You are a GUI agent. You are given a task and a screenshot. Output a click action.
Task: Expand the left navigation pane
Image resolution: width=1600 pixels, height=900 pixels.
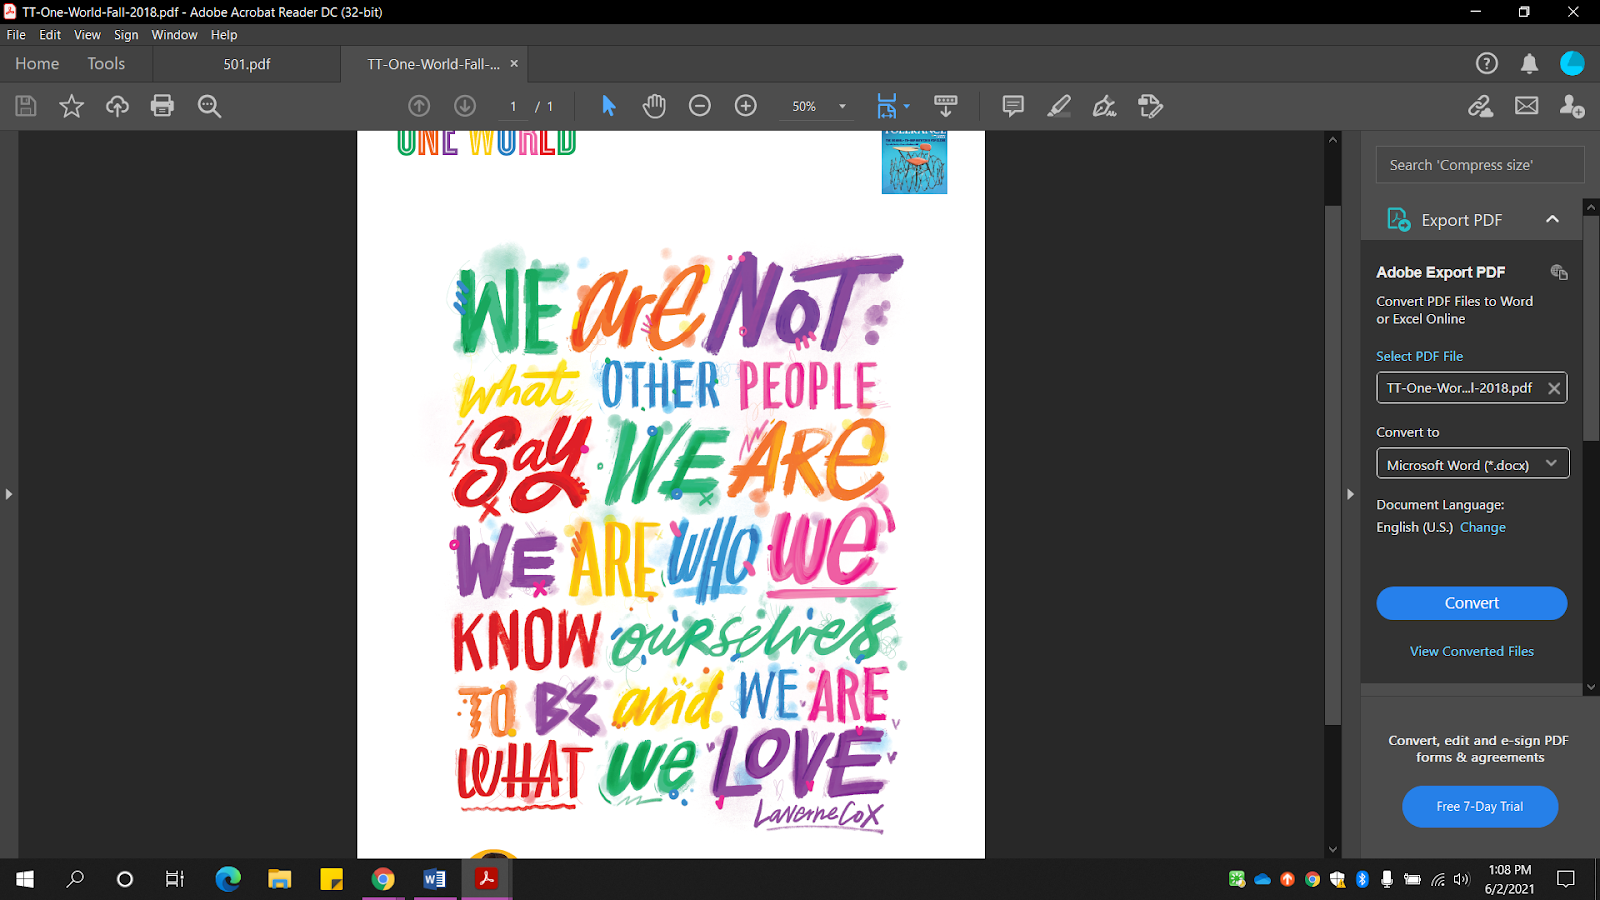(9, 494)
